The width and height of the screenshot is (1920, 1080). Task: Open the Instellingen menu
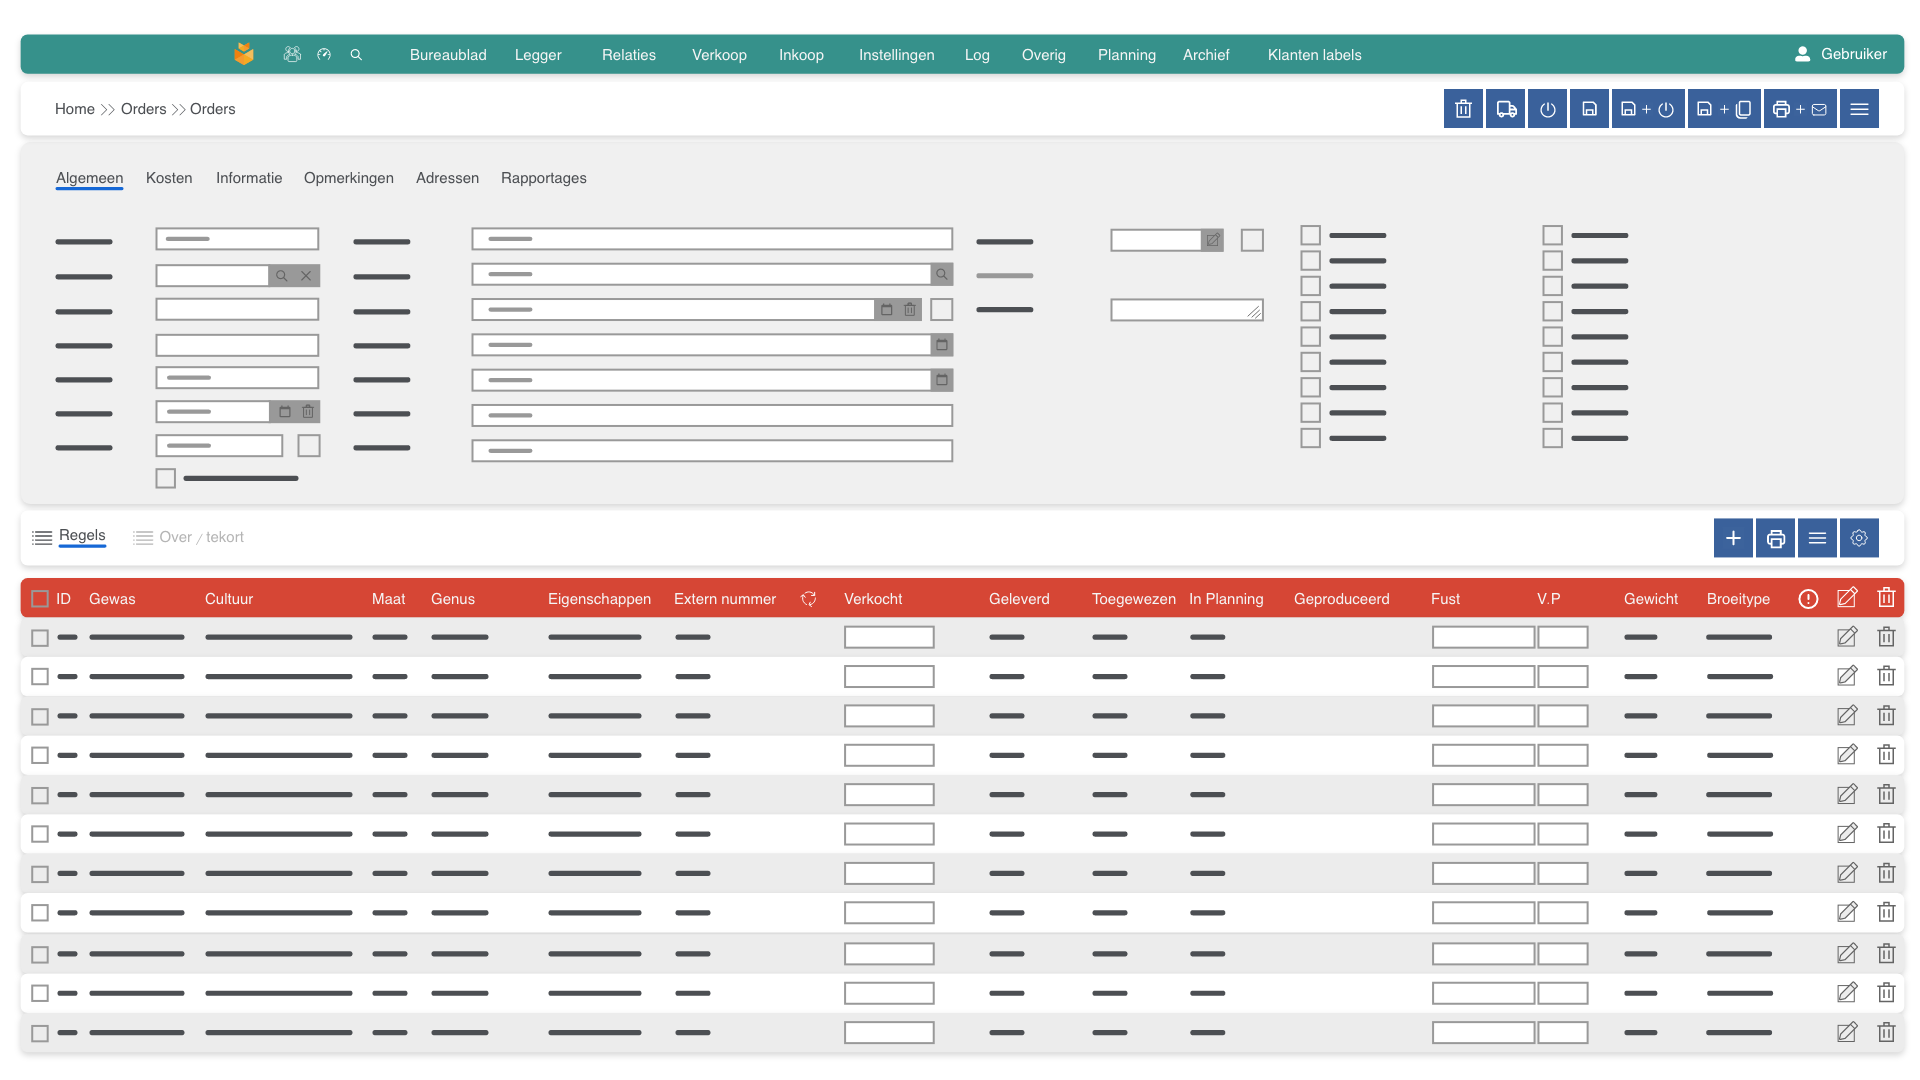coord(896,55)
